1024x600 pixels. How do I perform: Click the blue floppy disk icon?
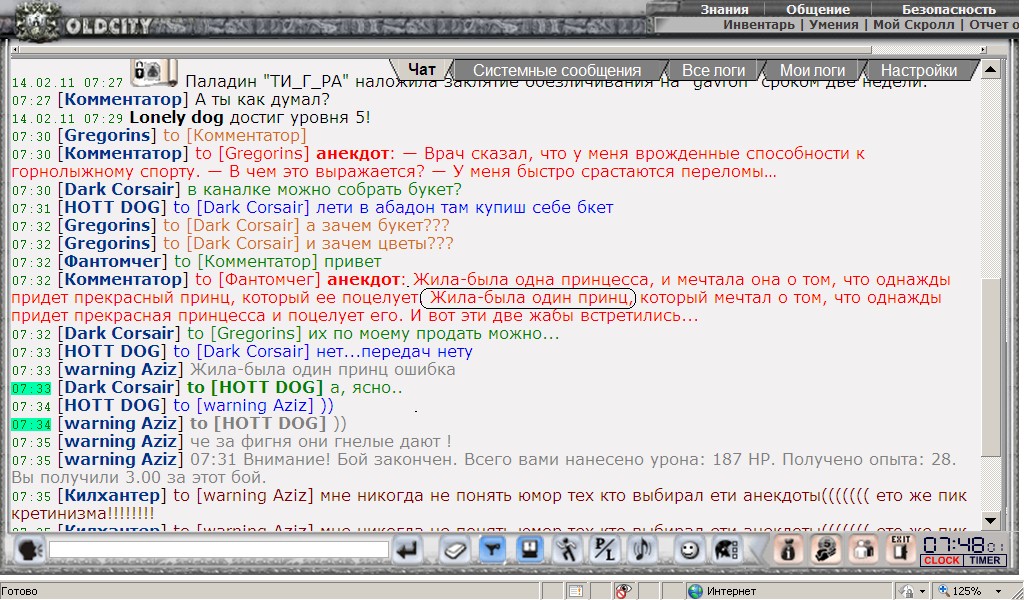530,550
